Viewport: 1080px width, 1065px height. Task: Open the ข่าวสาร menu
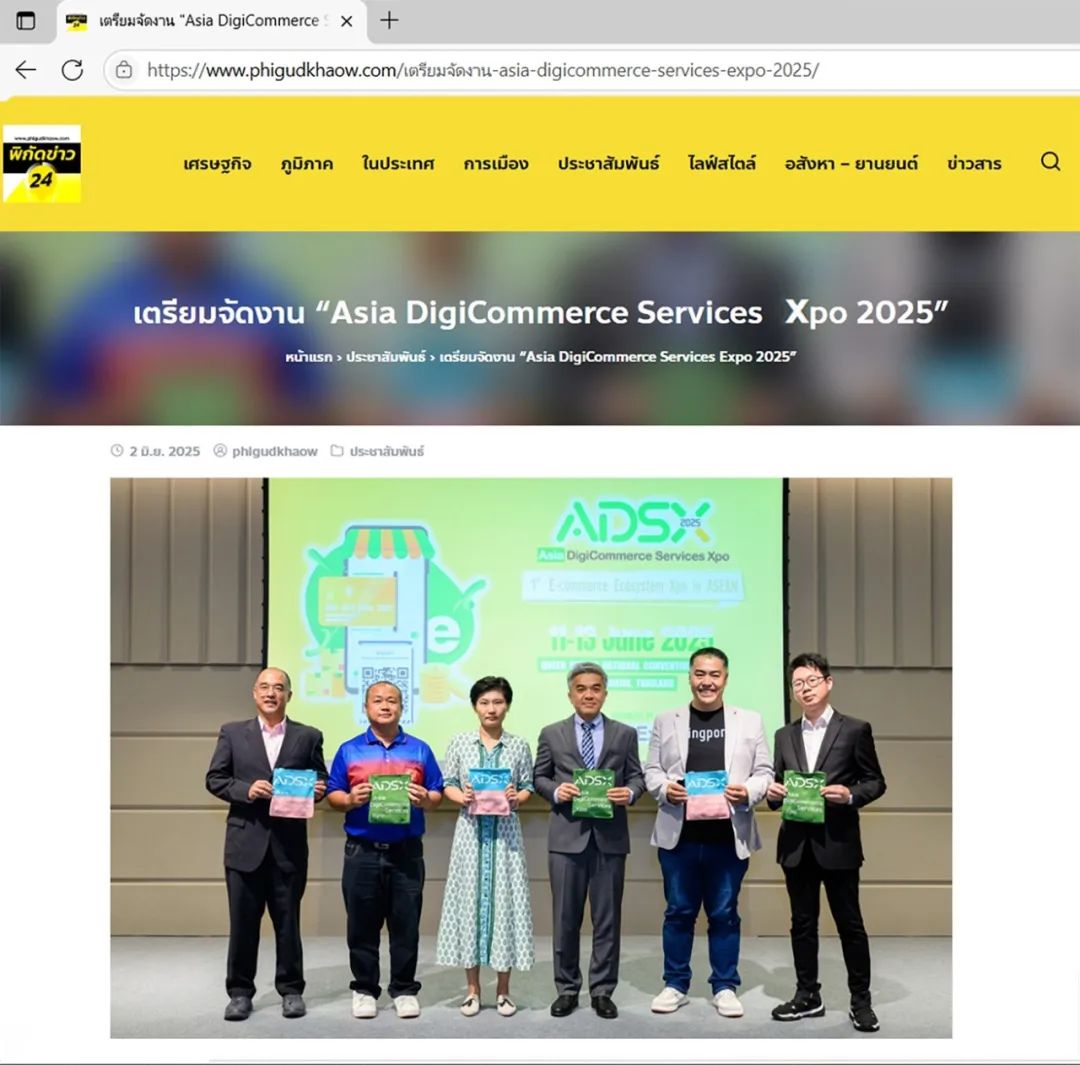974,164
